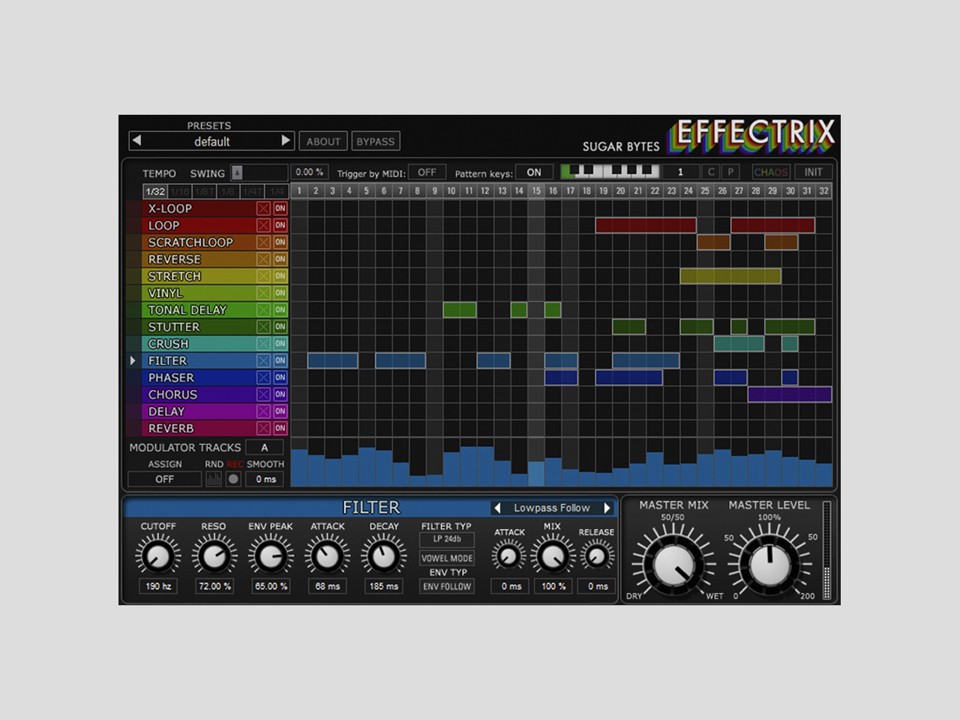Clear the TONAL DELAY track with its X icon
This screenshot has height=720, width=960.
(x=263, y=310)
